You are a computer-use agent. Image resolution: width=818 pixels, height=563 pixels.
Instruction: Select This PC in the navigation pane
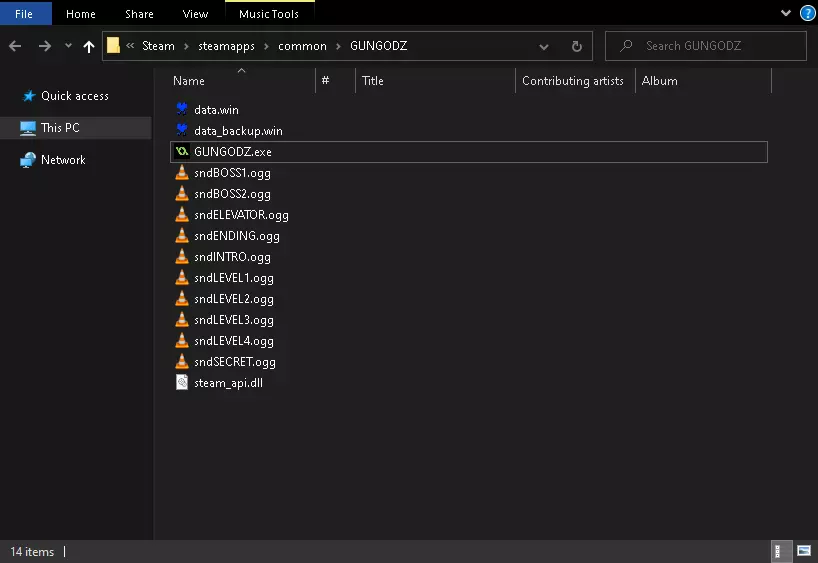click(61, 128)
